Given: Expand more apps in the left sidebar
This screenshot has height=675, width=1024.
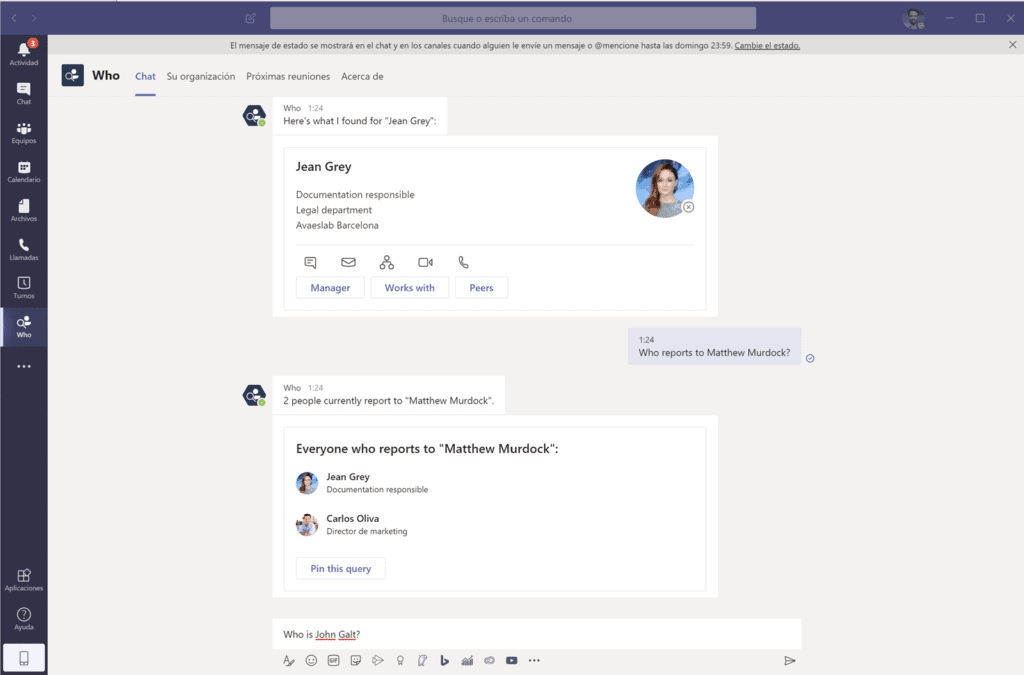Looking at the screenshot, I should pyautogui.click(x=23, y=367).
